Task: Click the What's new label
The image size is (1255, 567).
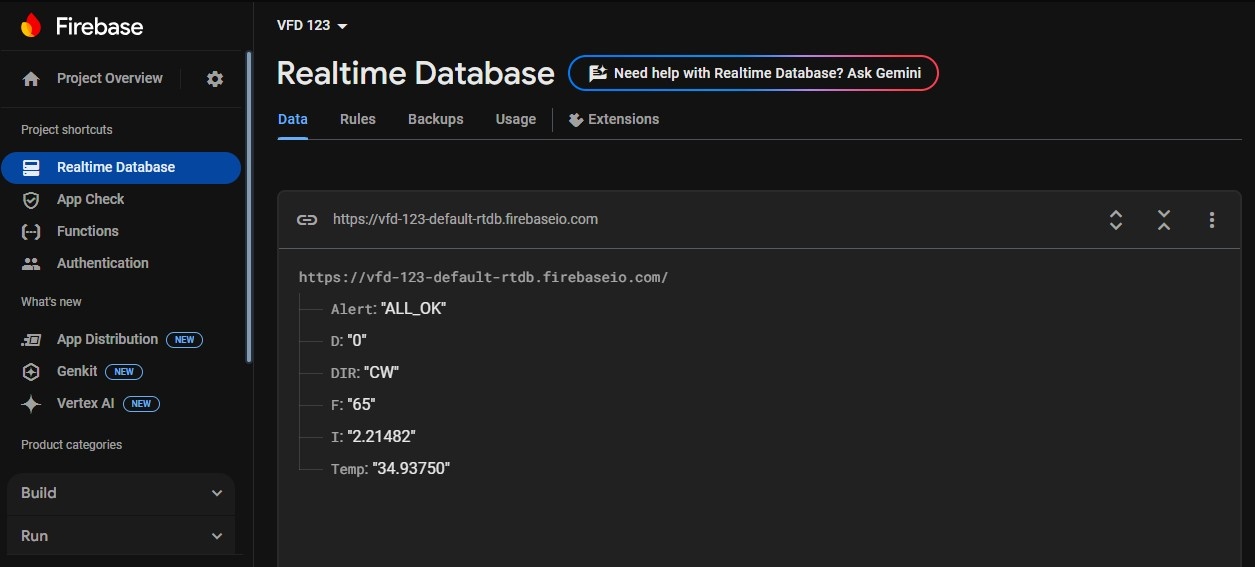Action: tap(51, 302)
